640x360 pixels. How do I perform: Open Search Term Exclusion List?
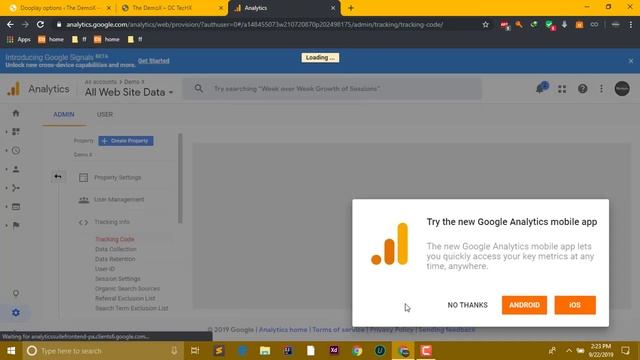point(131,308)
